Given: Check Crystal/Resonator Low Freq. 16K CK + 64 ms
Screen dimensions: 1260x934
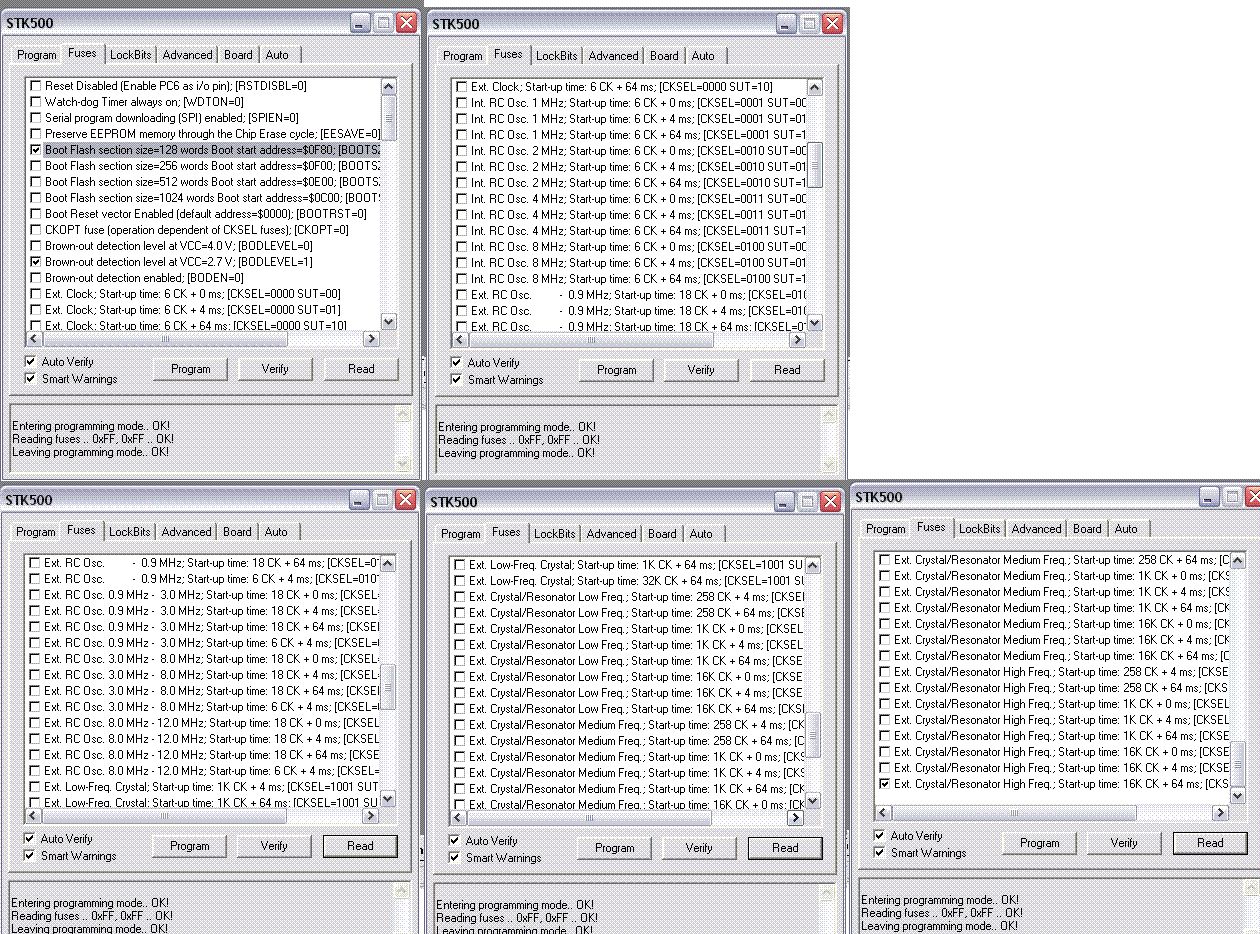Looking at the screenshot, I should point(460,709).
